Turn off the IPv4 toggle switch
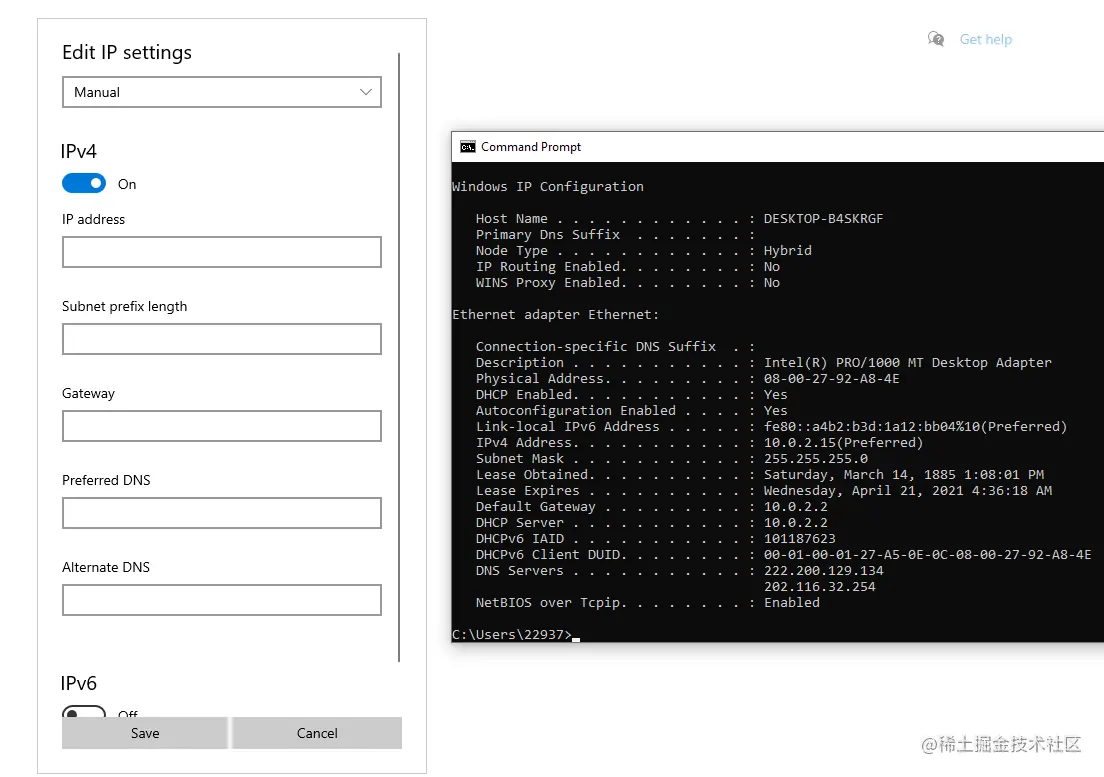This screenshot has width=1104, height=777. click(84, 184)
